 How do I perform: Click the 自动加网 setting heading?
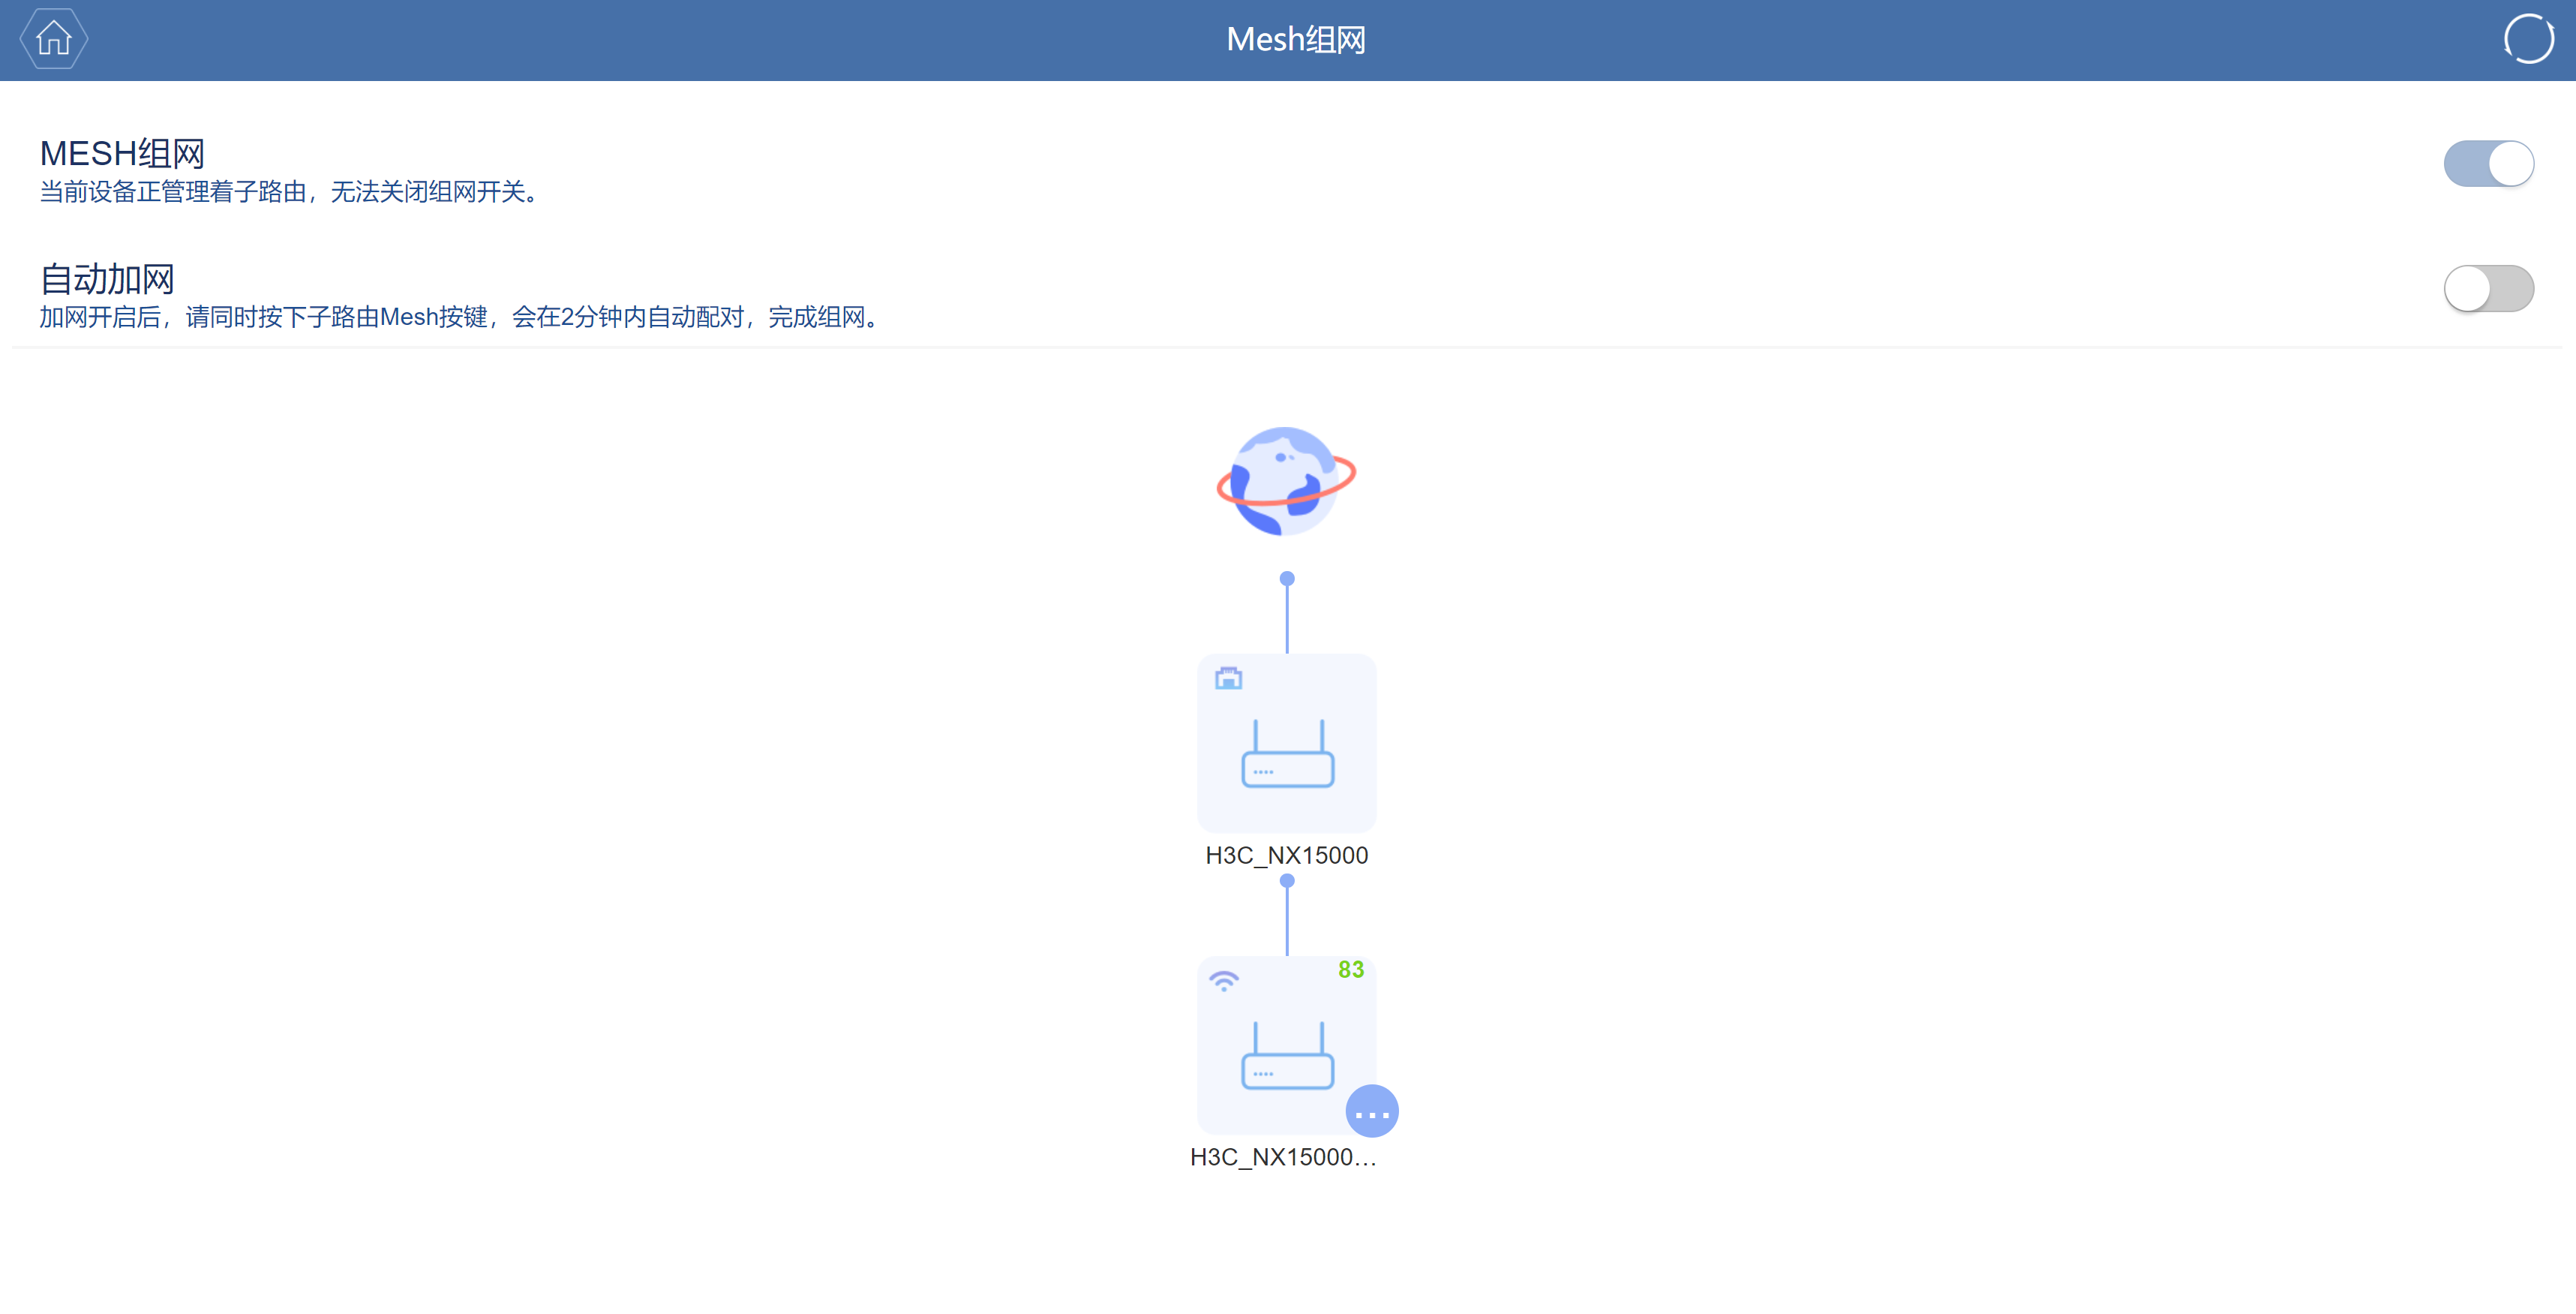108,279
